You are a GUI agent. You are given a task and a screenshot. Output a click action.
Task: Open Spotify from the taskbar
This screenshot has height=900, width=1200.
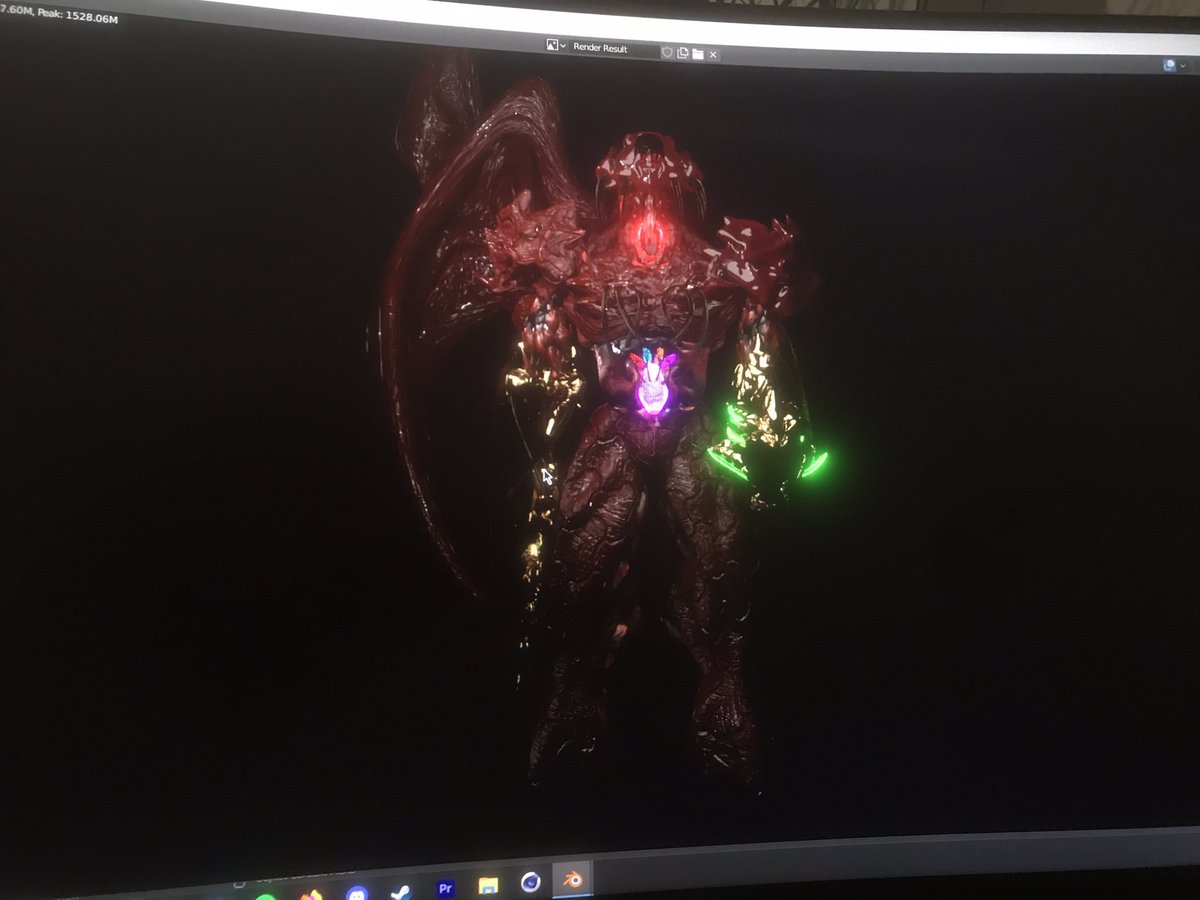click(266, 896)
